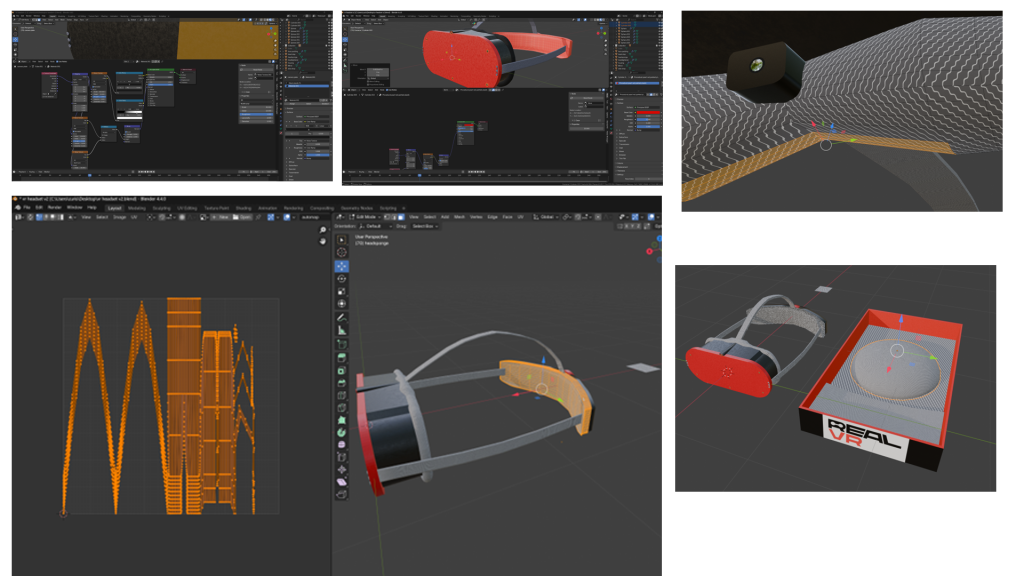The width and height of the screenshot is (1024, 576).
Task: Activate the Rotate tool in viewport toolbar
Action: pyautogui.click(x=342, y=279)
